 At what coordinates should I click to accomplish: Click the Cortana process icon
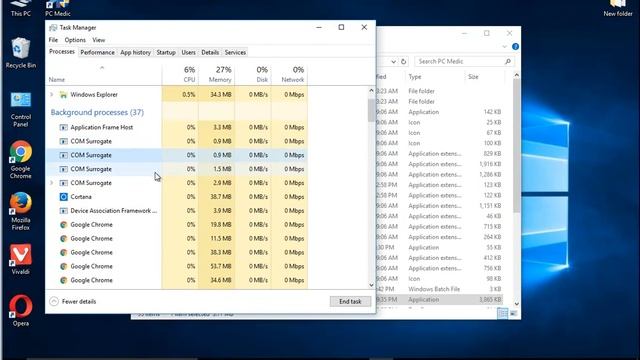pyautogui.click(x=63, y=197)
